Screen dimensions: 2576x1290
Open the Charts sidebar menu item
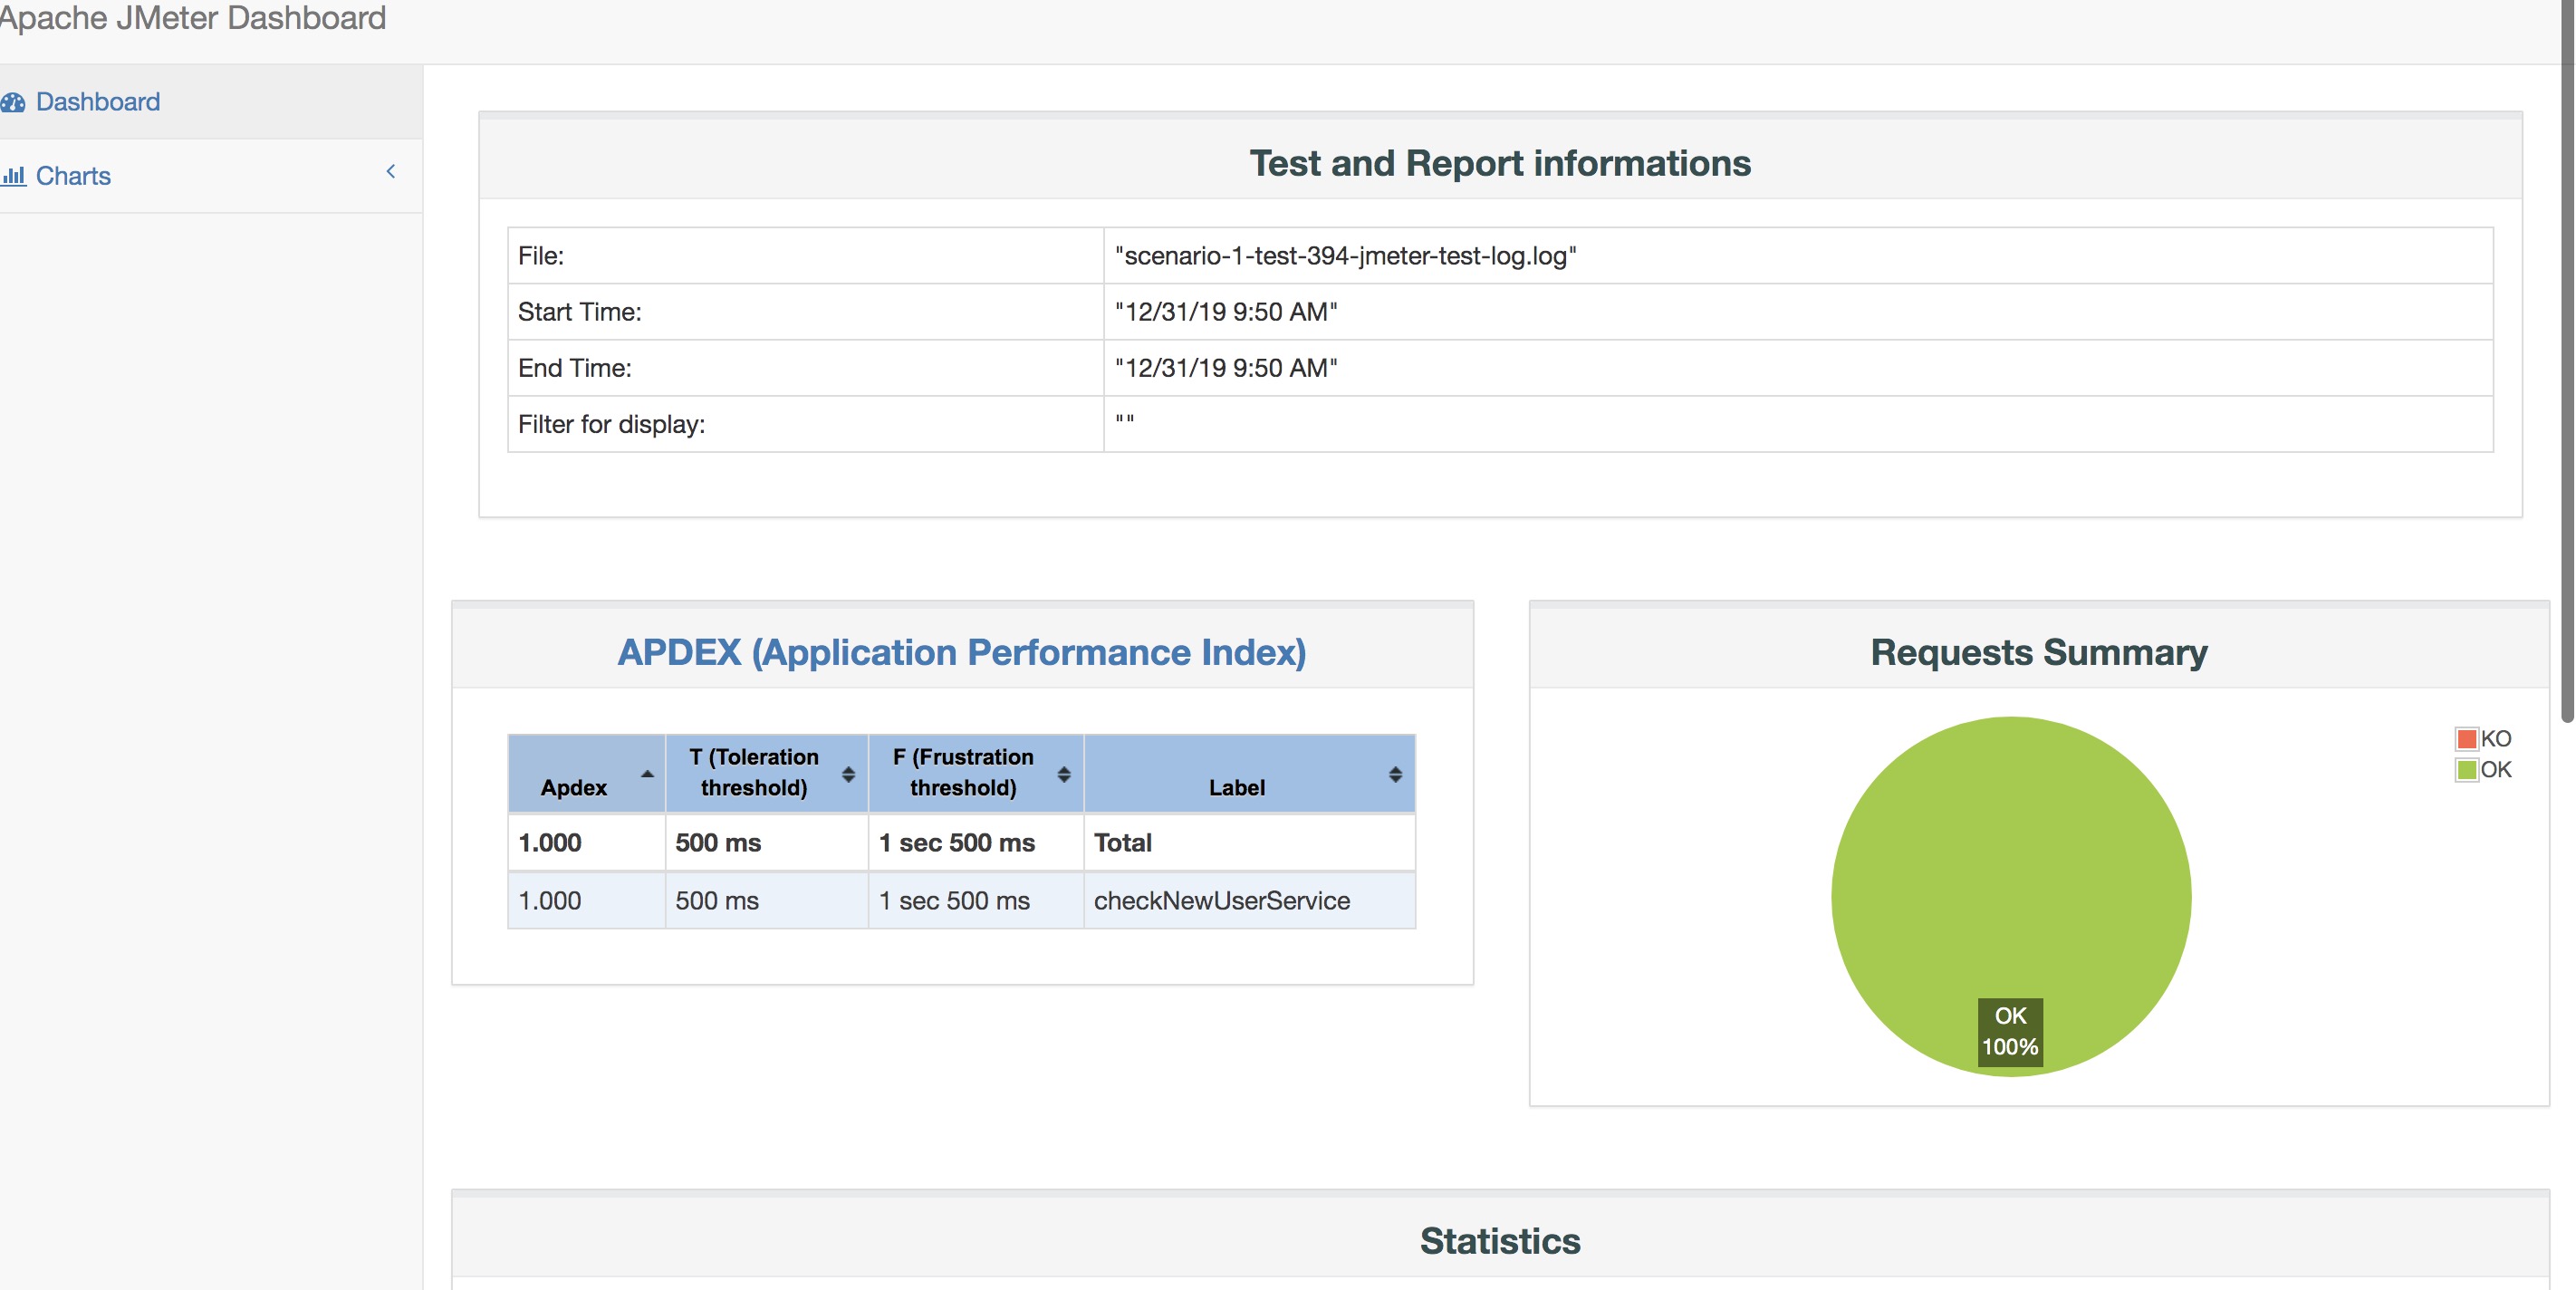[x=73, y=176]
